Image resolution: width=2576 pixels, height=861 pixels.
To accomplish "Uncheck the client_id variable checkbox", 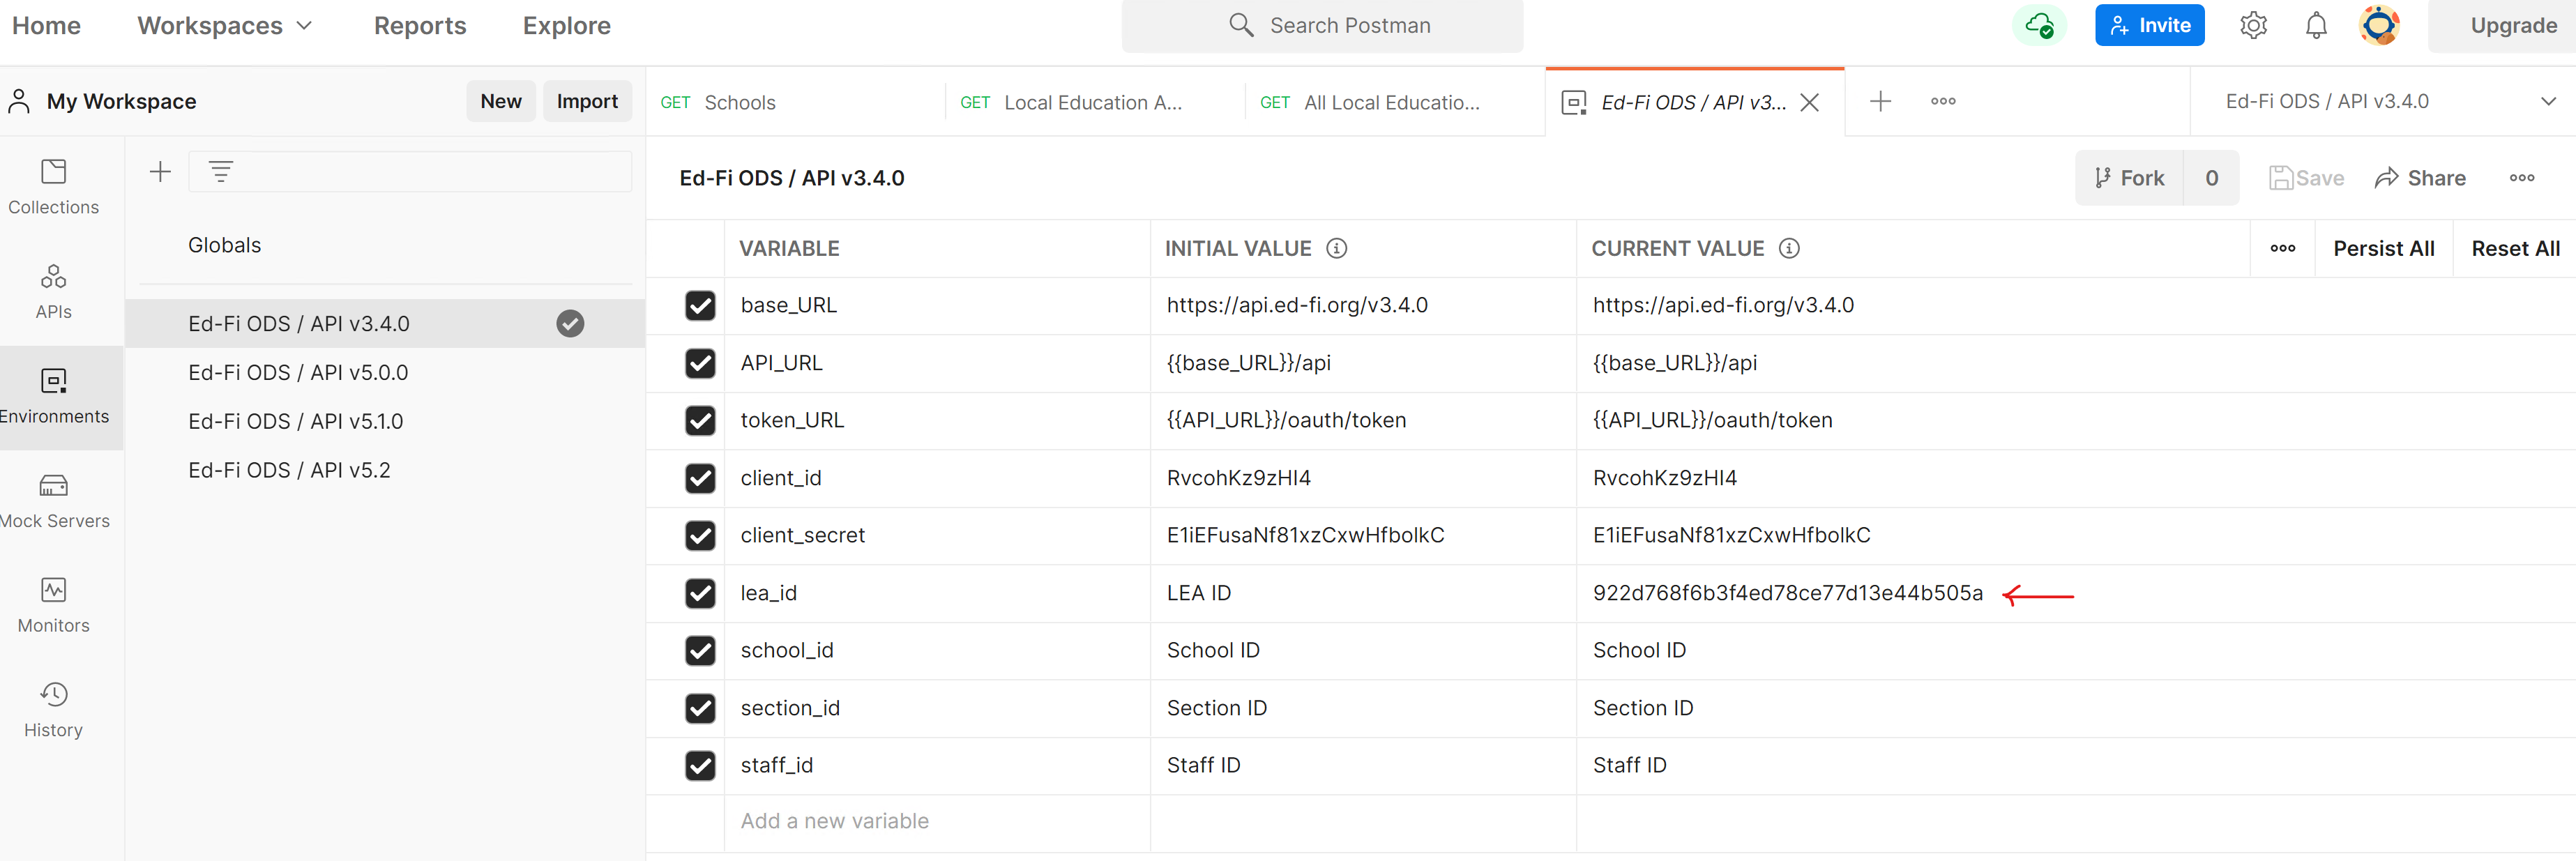I will 700,478.
